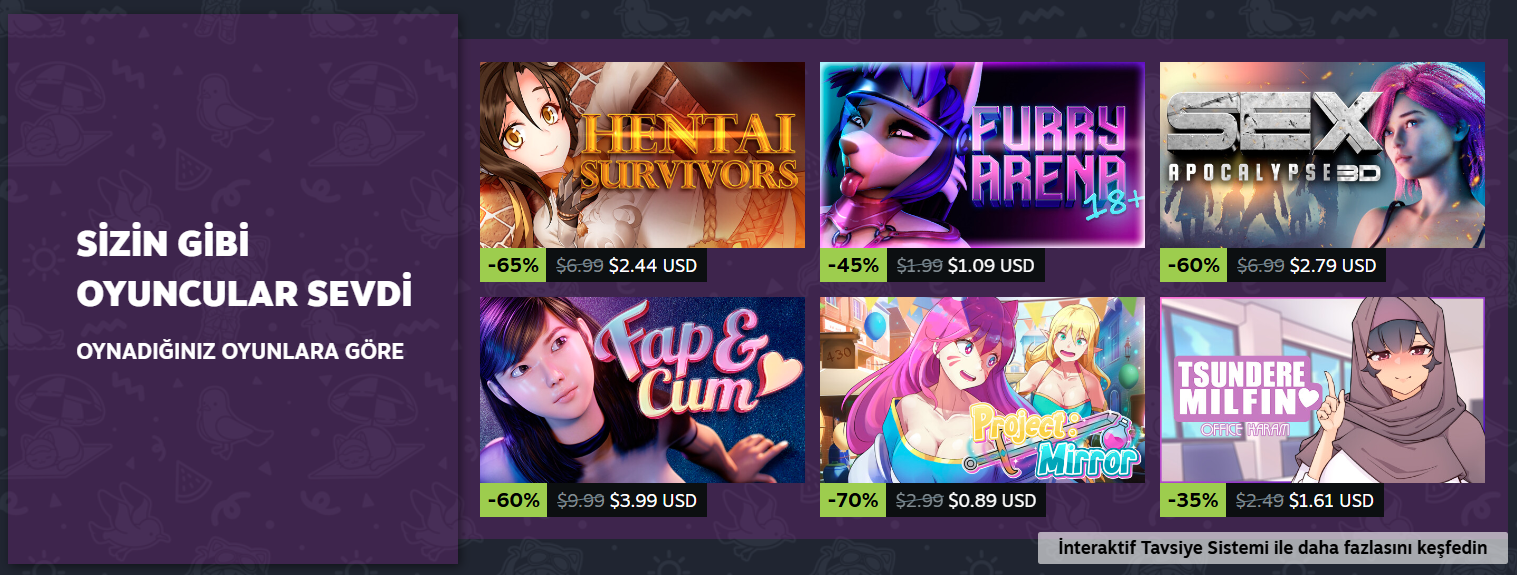Click the $1.09 USD price label
The image size is (1517, 575).
coord(991,266)
